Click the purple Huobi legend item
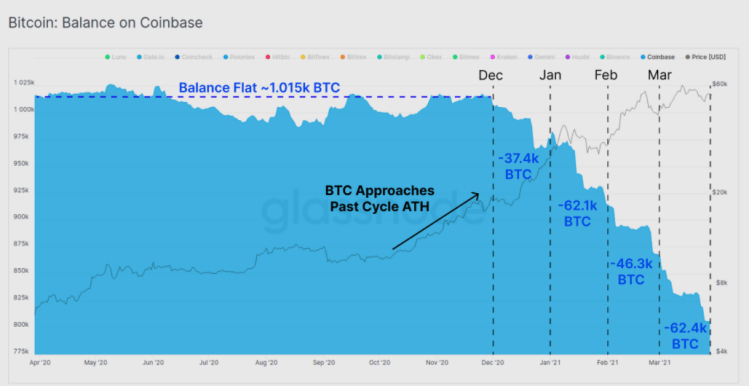 click(578, 57)
